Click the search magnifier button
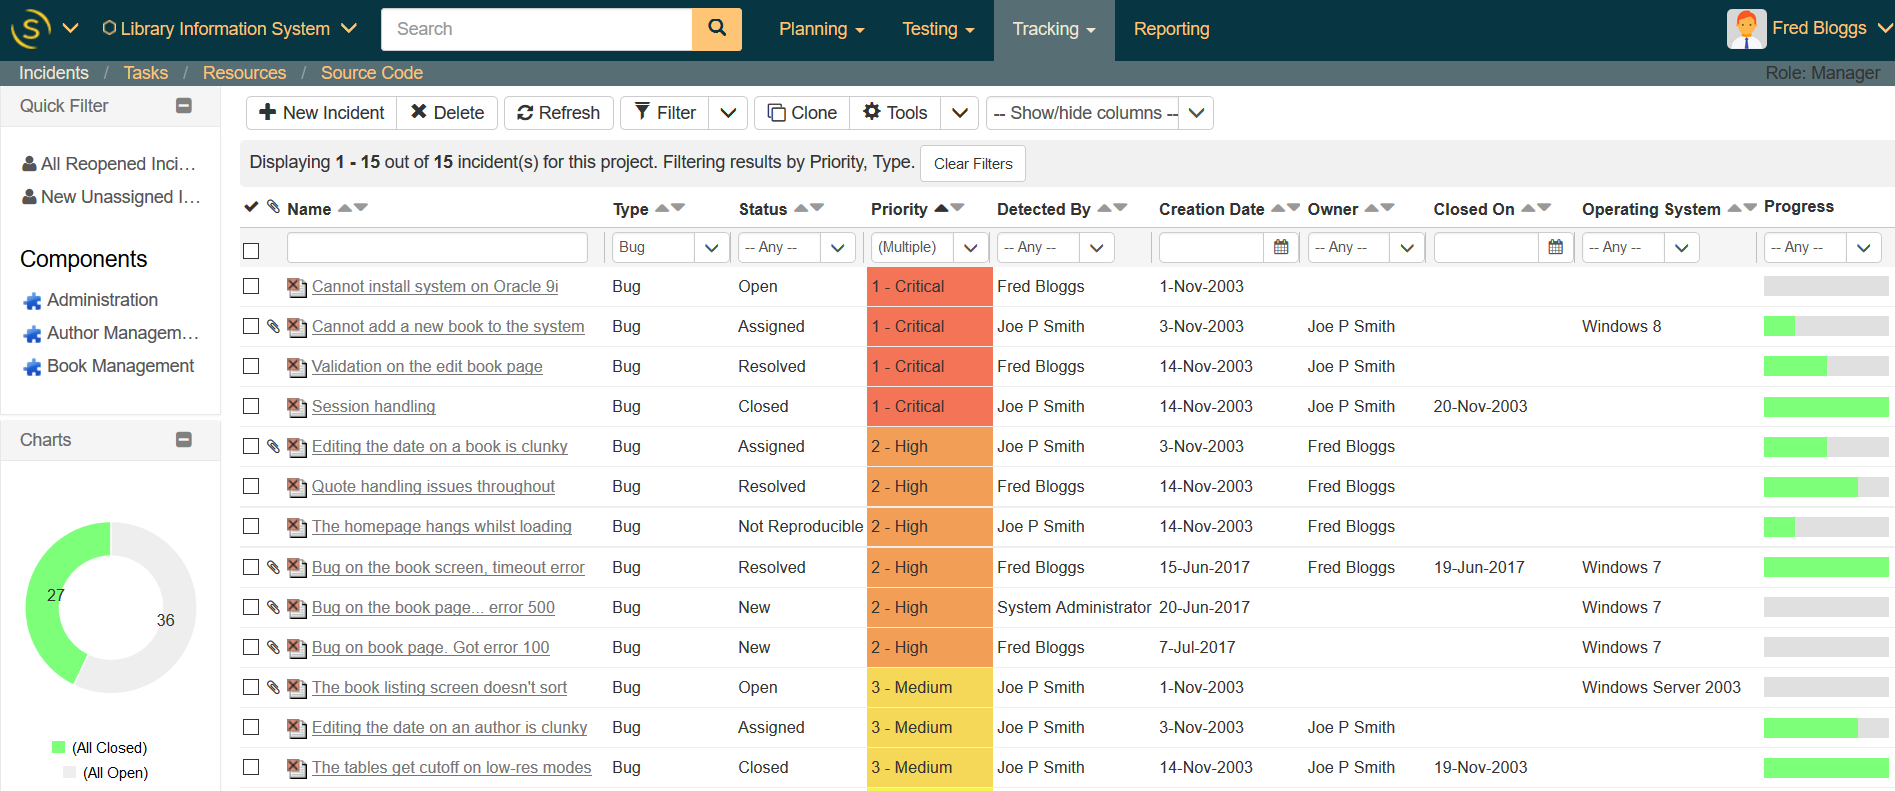Screen dimensions: 1895x791 click(x=716, y=29)
